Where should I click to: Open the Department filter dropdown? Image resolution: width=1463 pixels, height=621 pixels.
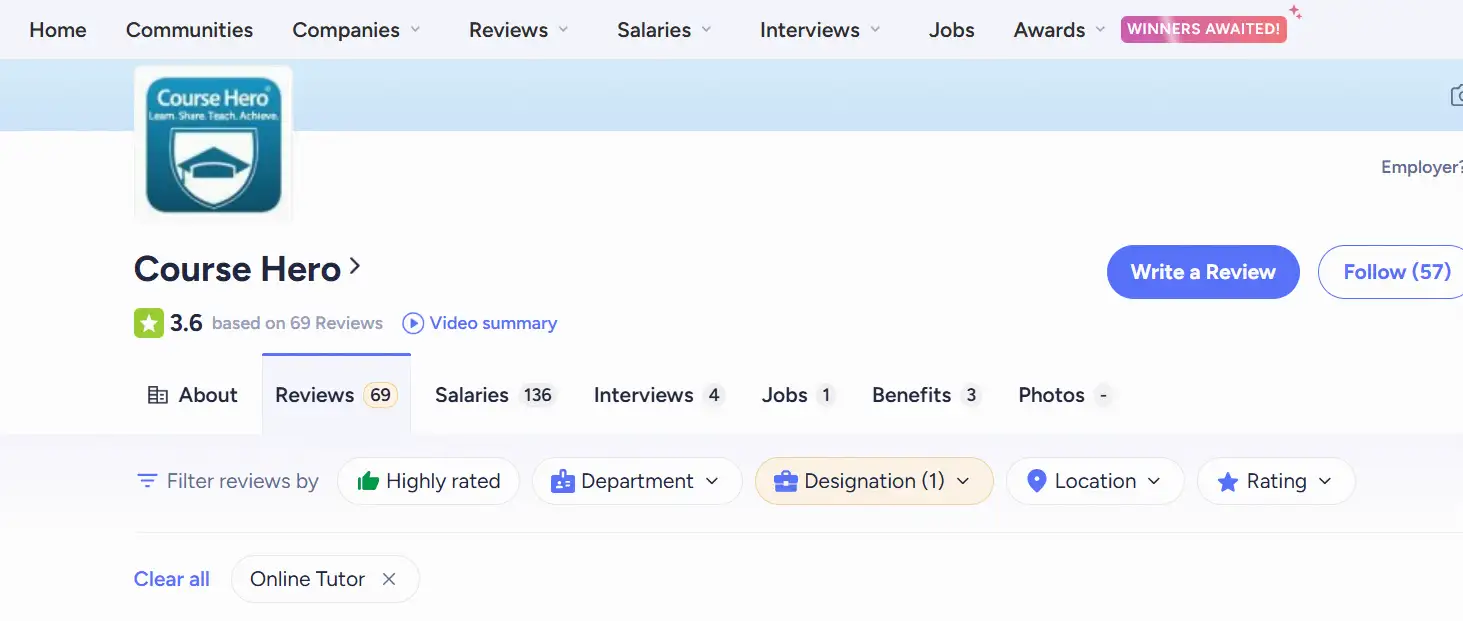637,481
